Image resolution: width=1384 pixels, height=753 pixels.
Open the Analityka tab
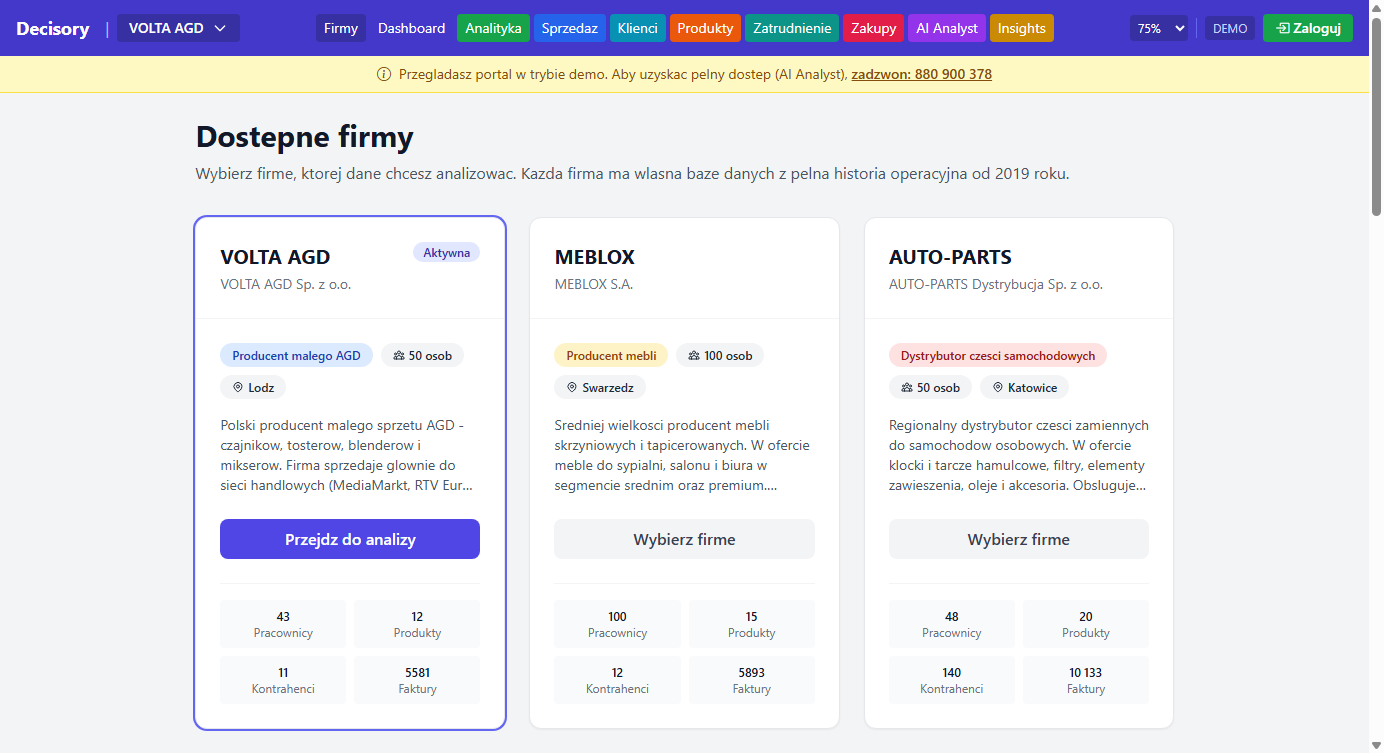pyautogui.click(x=493, y=28)
